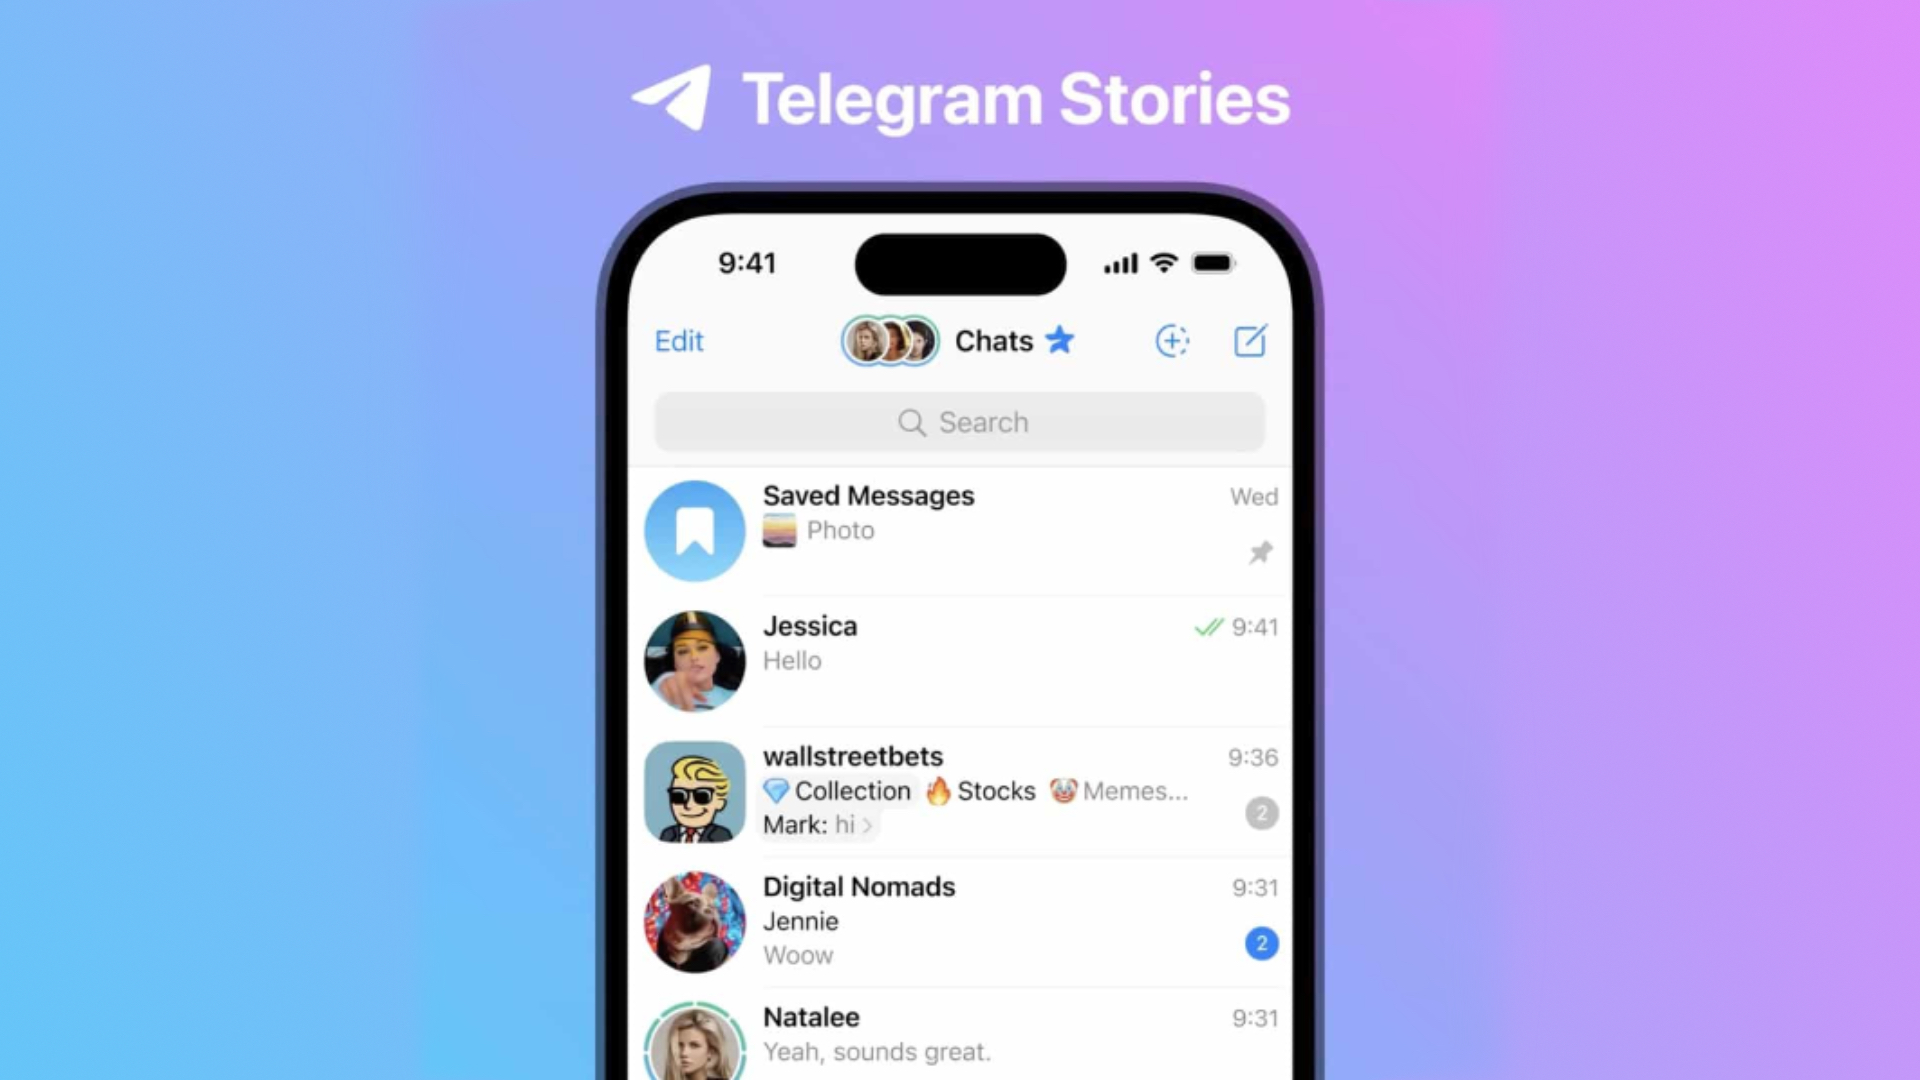Tap the Wi-Fi status icon in status bar
This screenshot has width=1920, height=1080.
pyautogui.click(x=1164, y=261)
